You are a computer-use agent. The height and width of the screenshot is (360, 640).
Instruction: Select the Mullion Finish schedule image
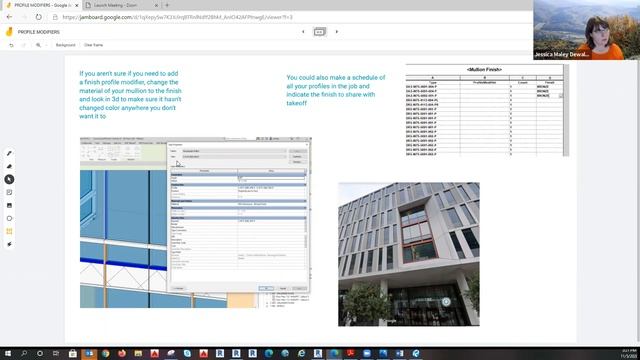point(487,110)
